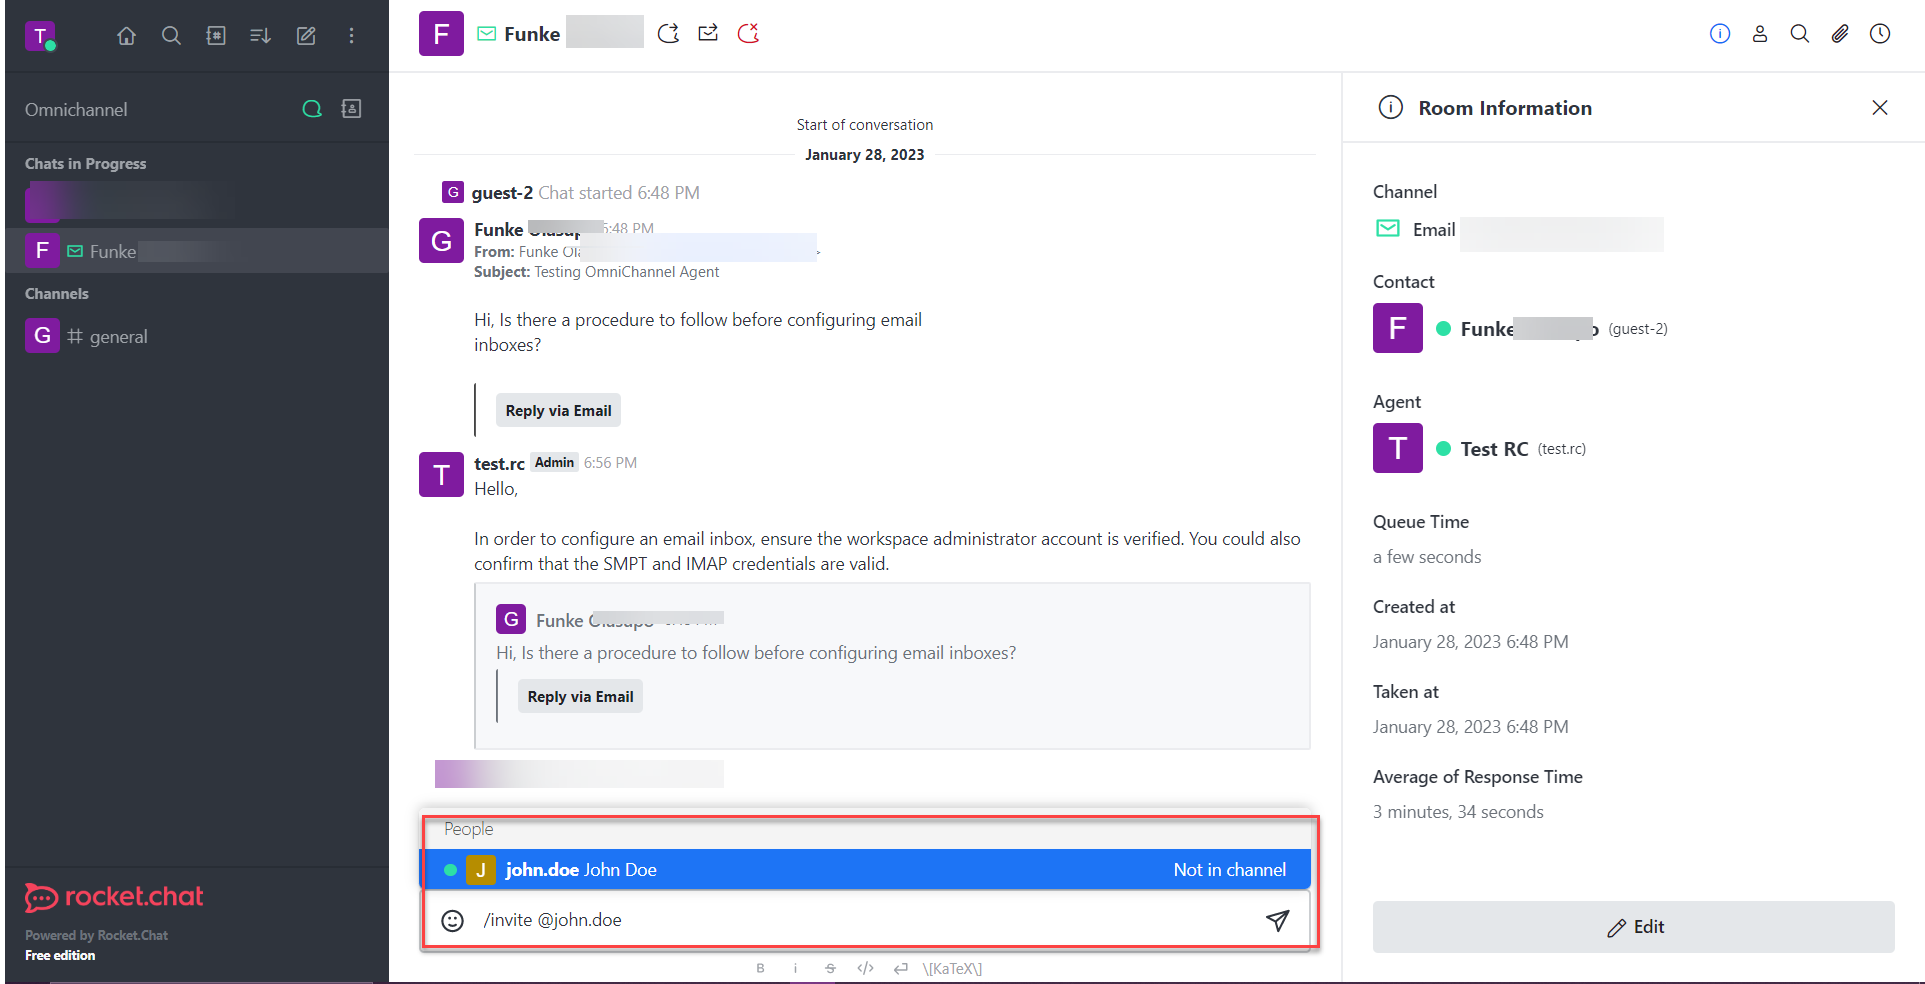Click the Create new pencil icon
The height and width of the screenshot is (984, 1925).
click(x=306, y=36)
